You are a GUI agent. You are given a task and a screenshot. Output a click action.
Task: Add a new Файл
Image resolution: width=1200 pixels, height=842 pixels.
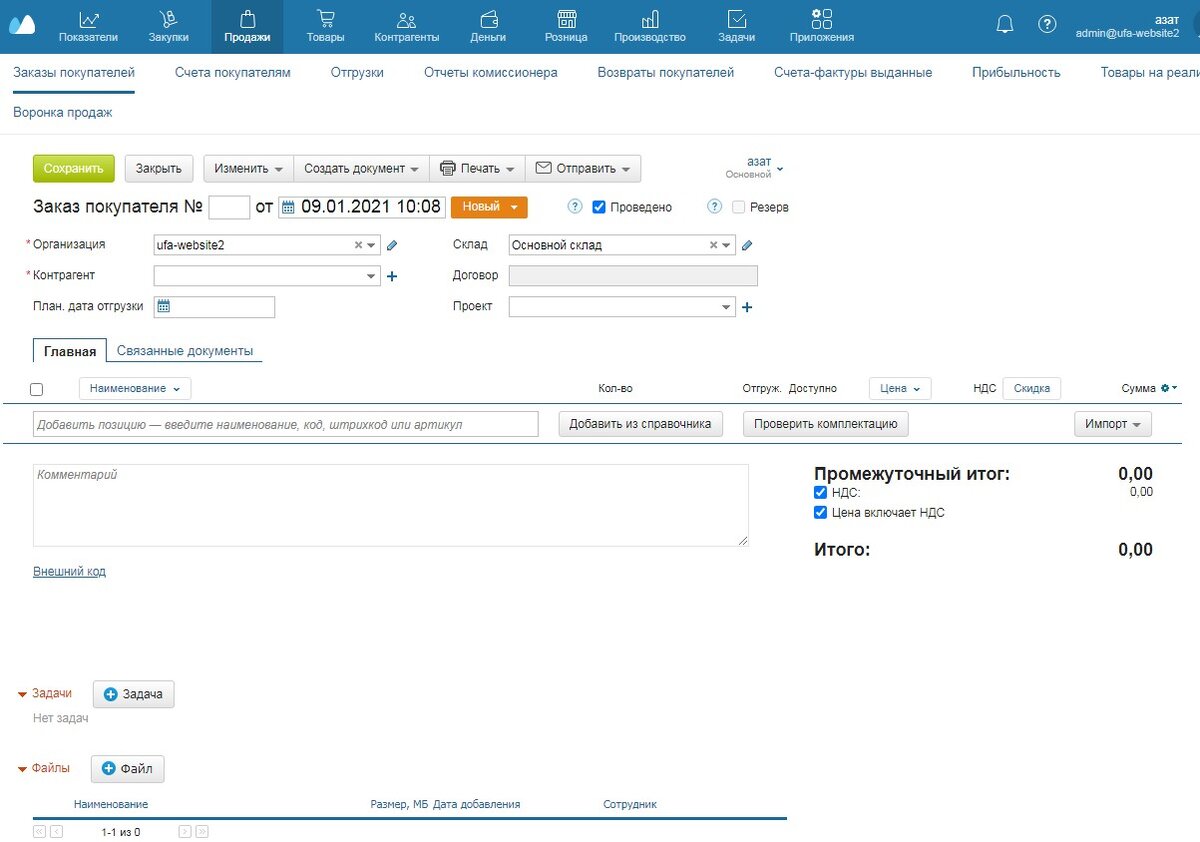[x=128, y=769]
